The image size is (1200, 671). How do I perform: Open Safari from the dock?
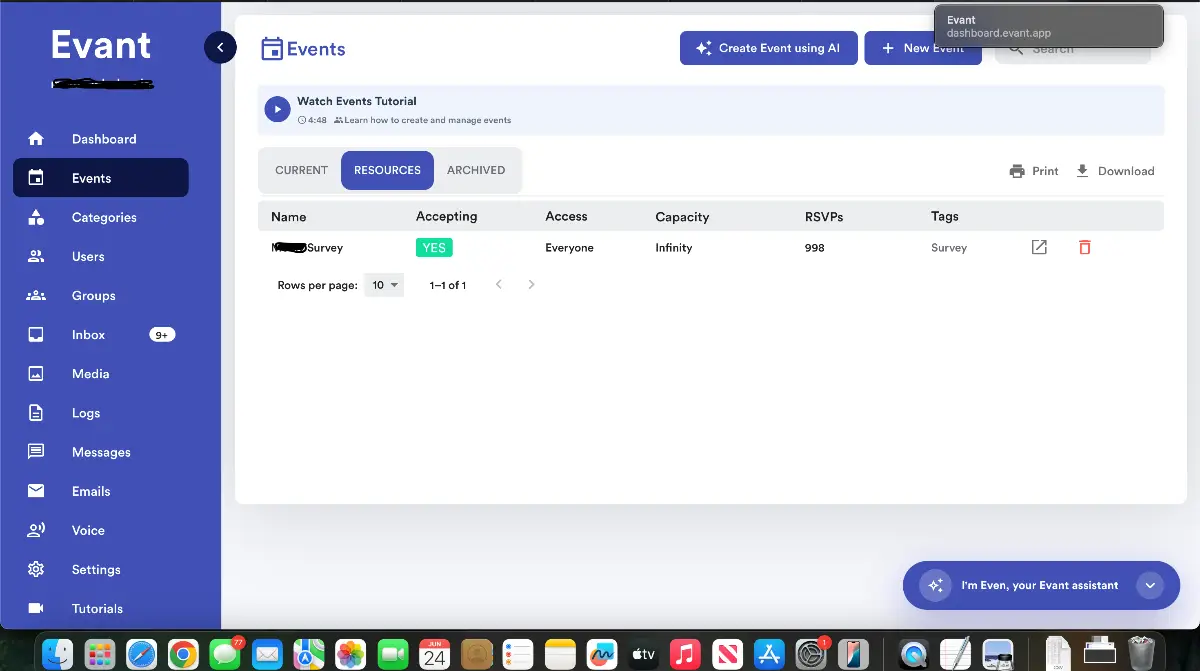click(141, 653)
